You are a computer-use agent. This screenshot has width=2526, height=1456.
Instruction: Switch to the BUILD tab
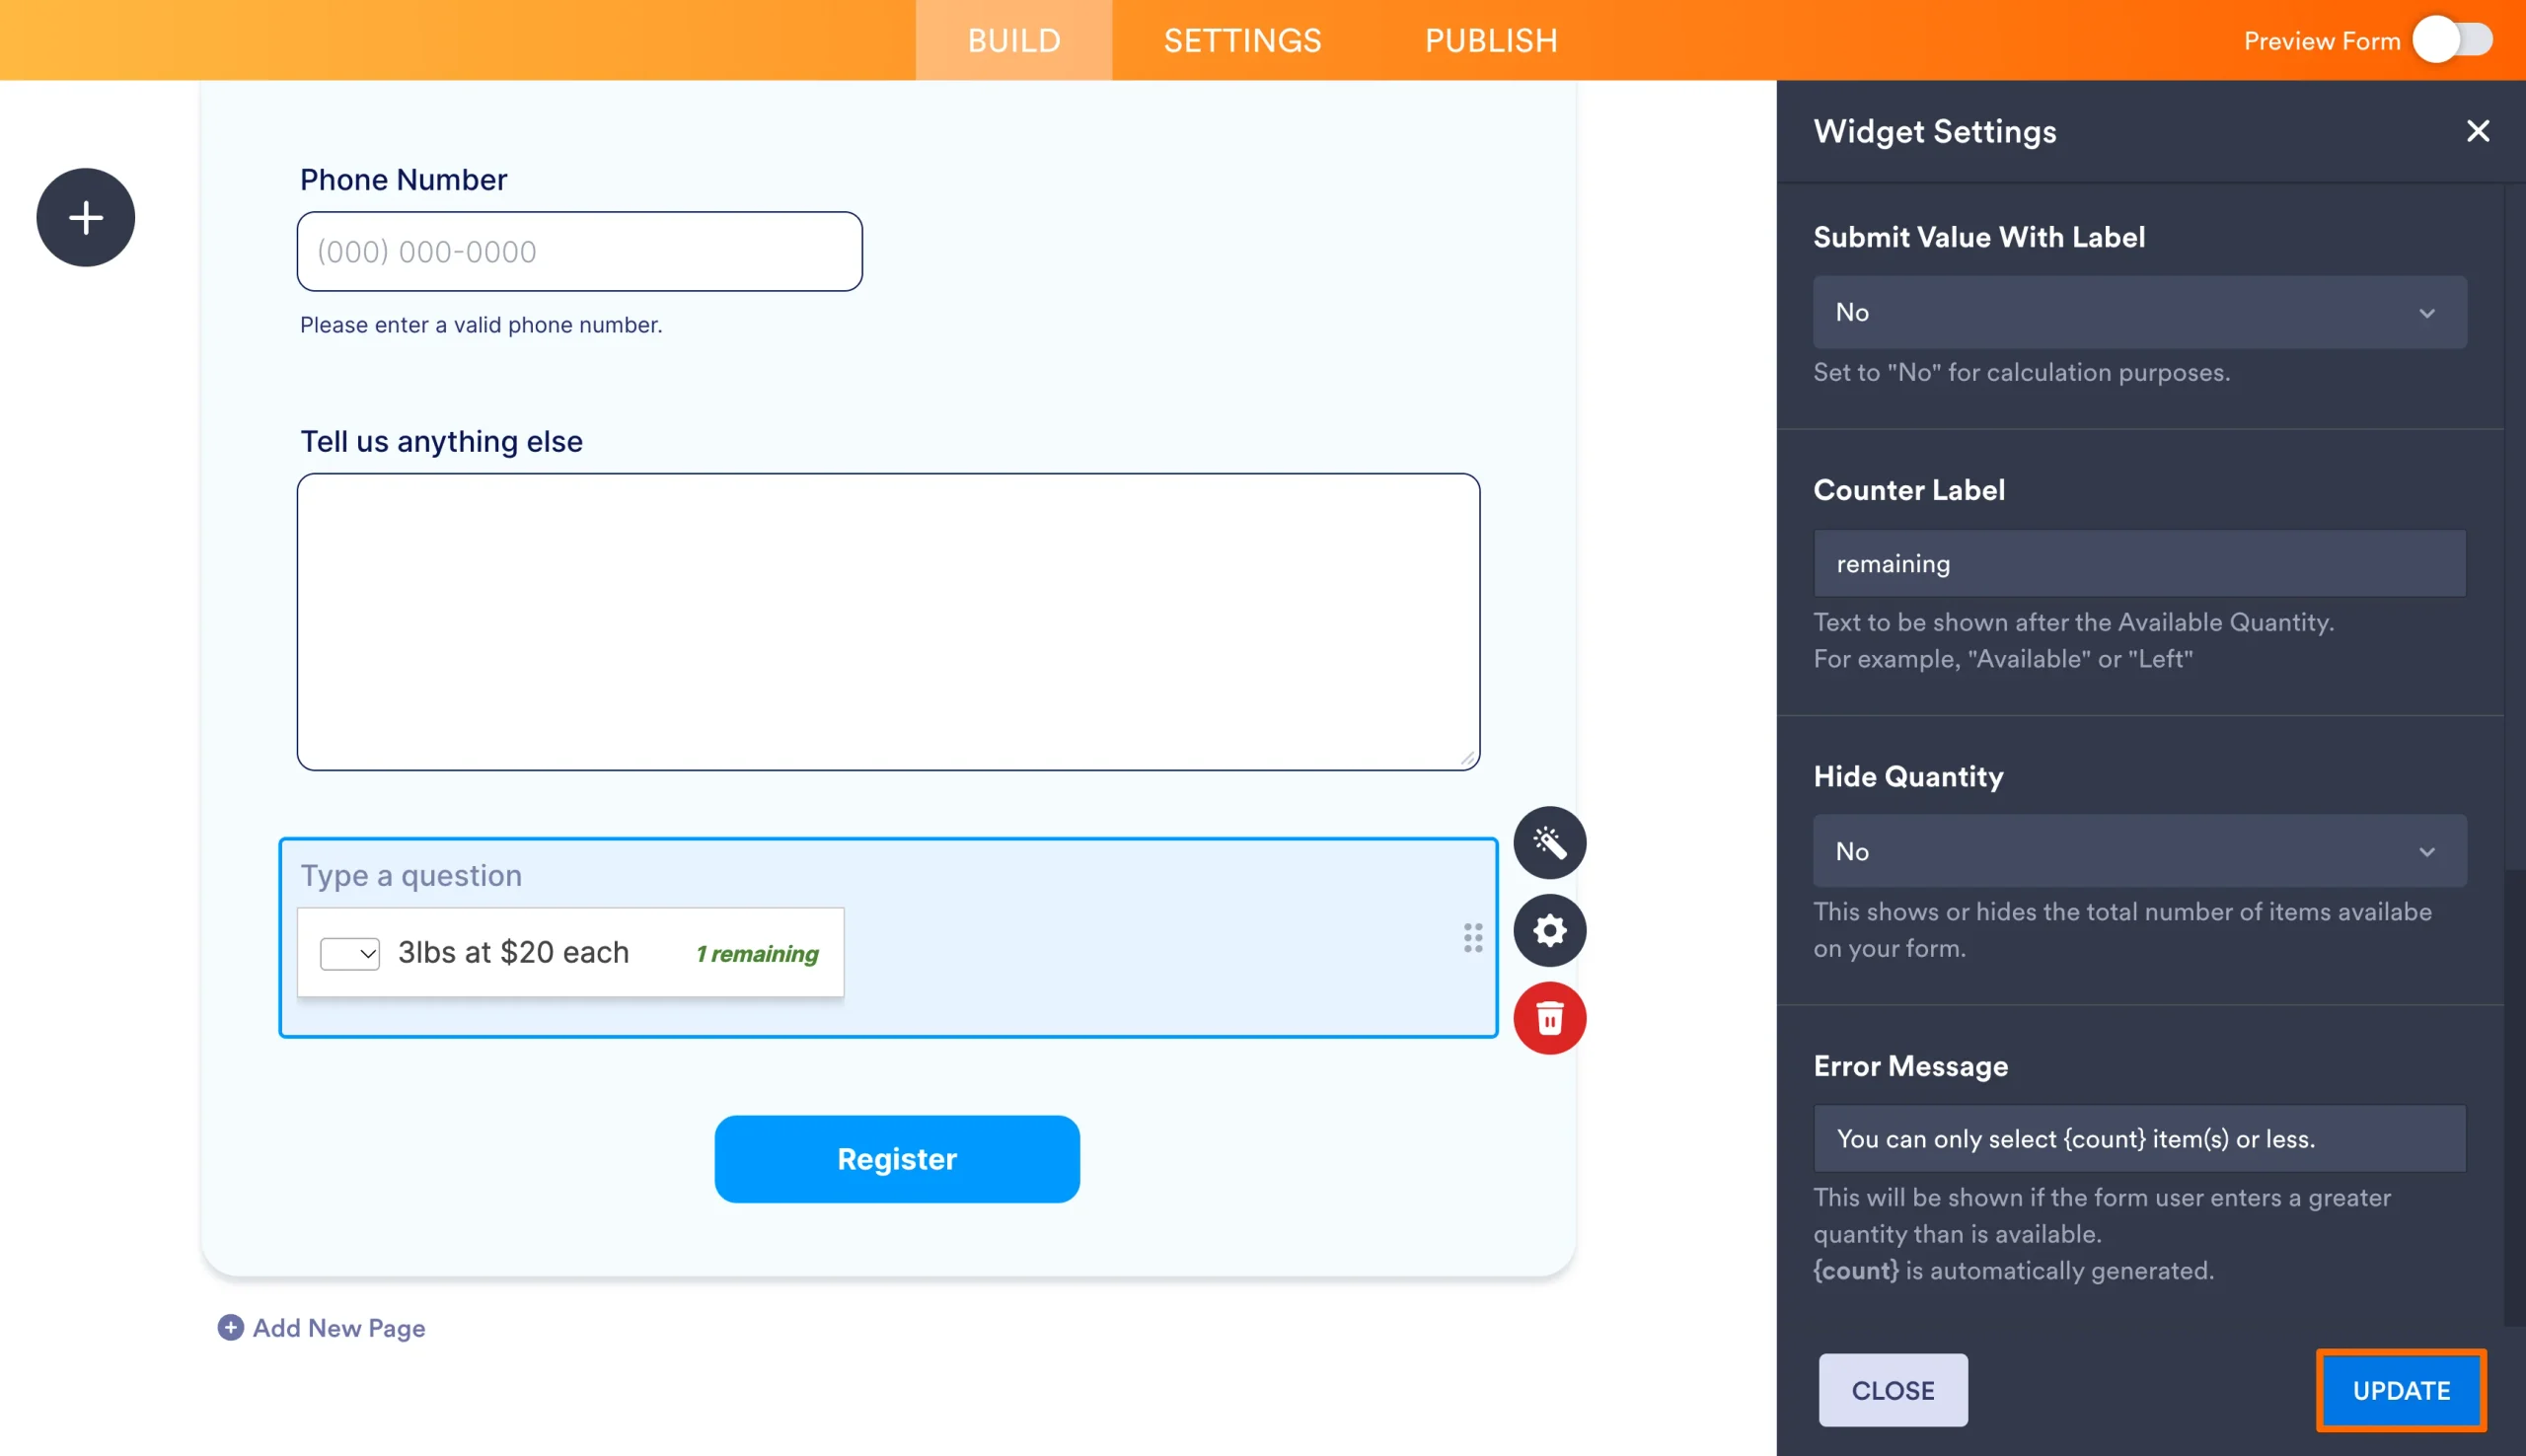[1013, 40]
